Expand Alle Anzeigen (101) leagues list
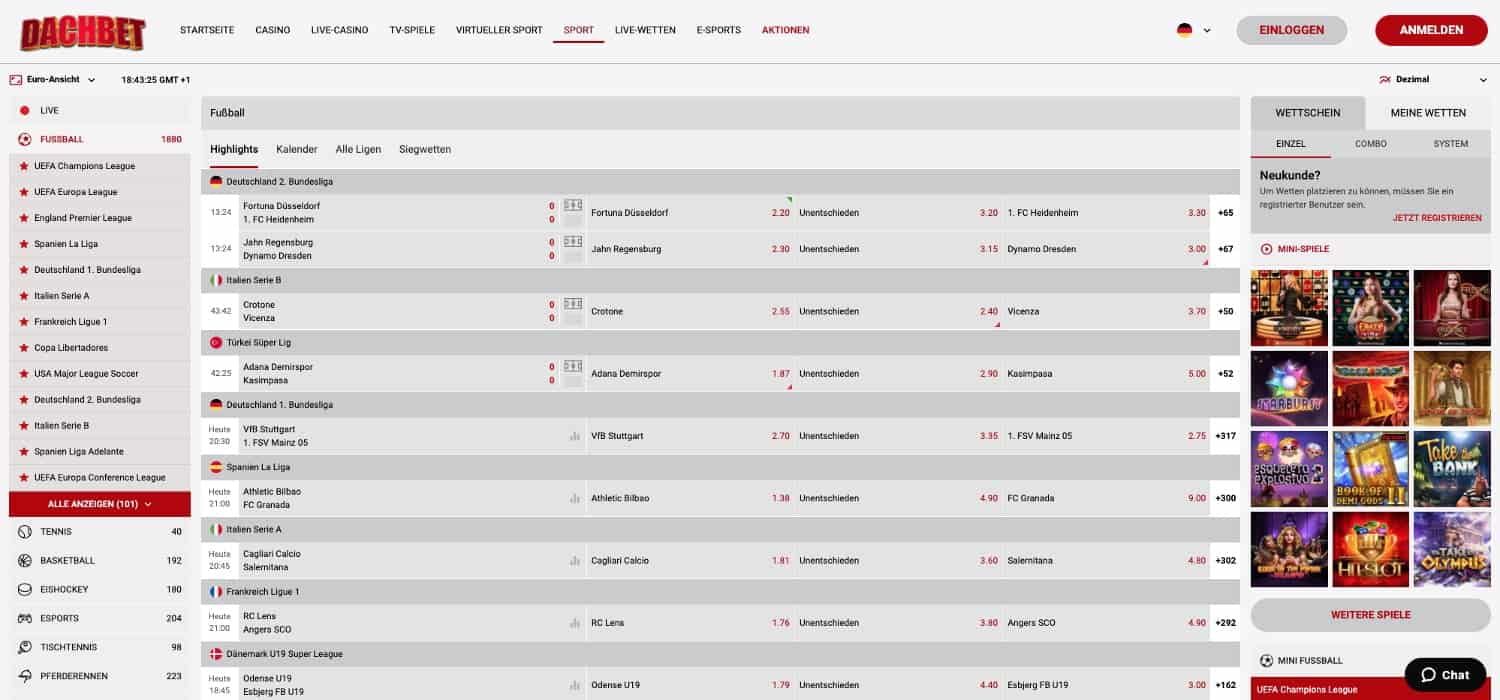 click(99, 504)
